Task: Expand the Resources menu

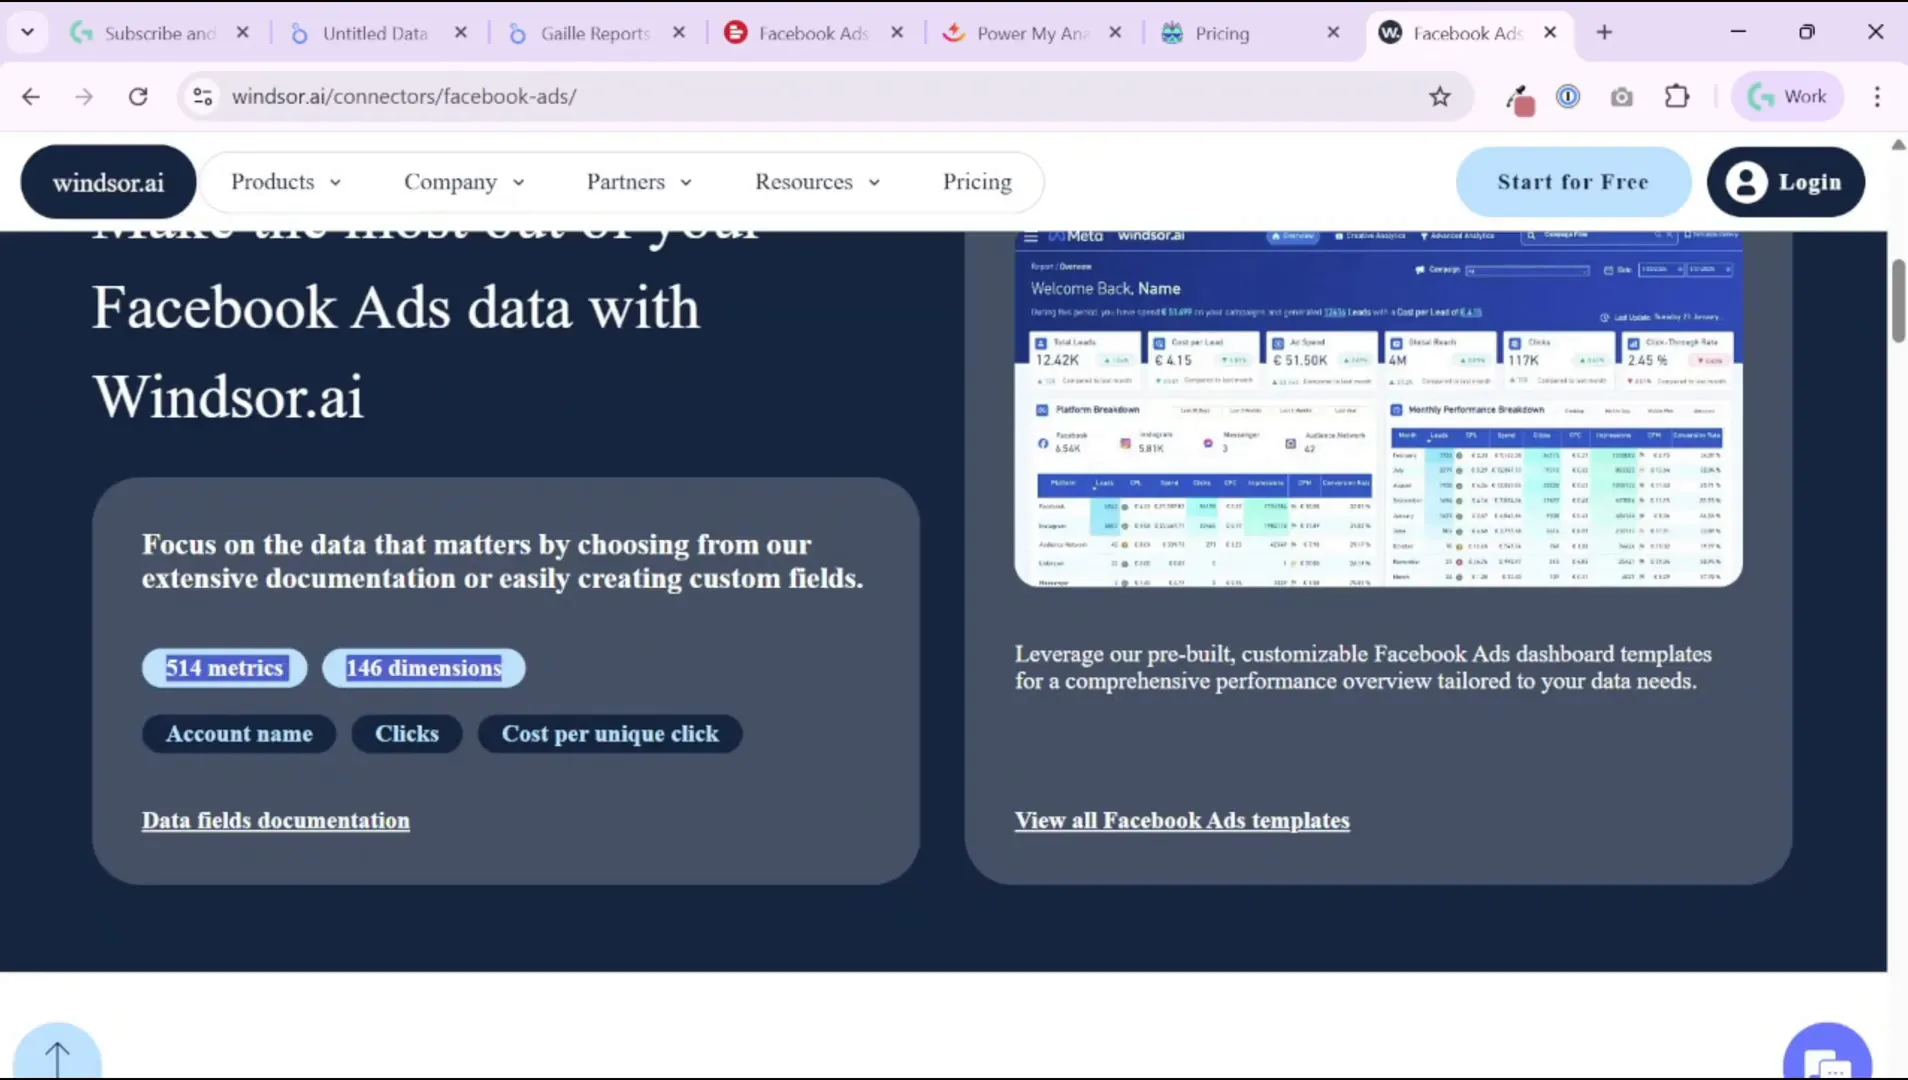Action: (x=817, y=182)
